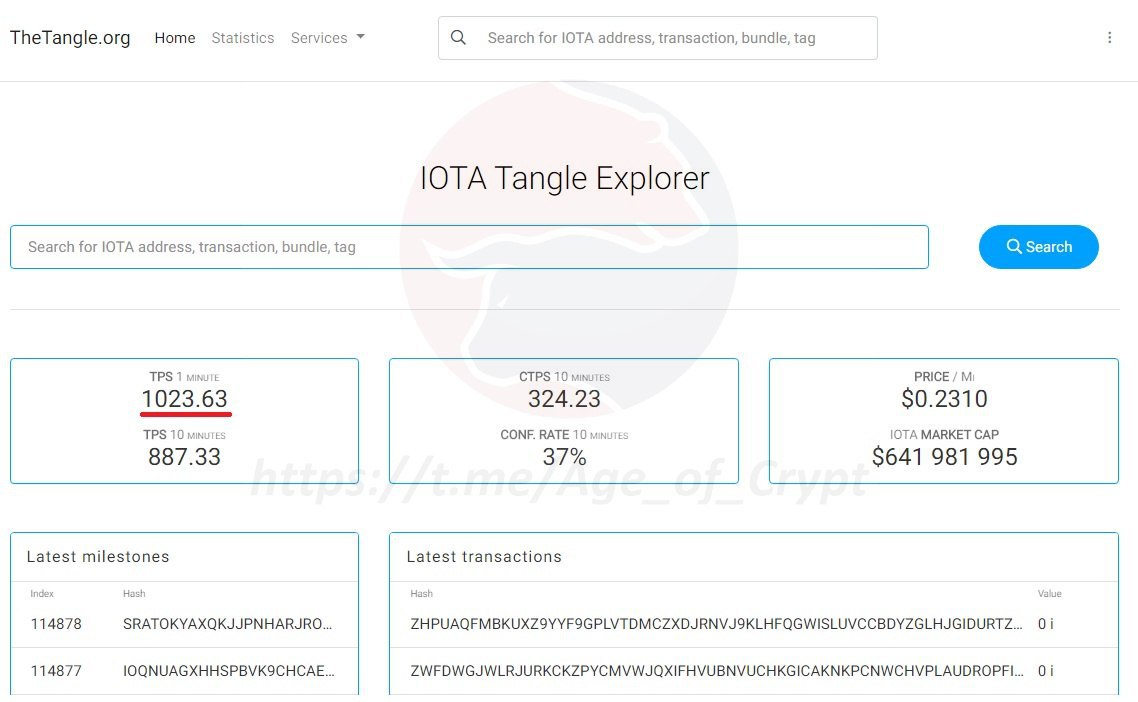Click the PRICE / Mi label
The width and height of the screenshot is (1138, 702).
pyautogui.click(x=944, y=377)
